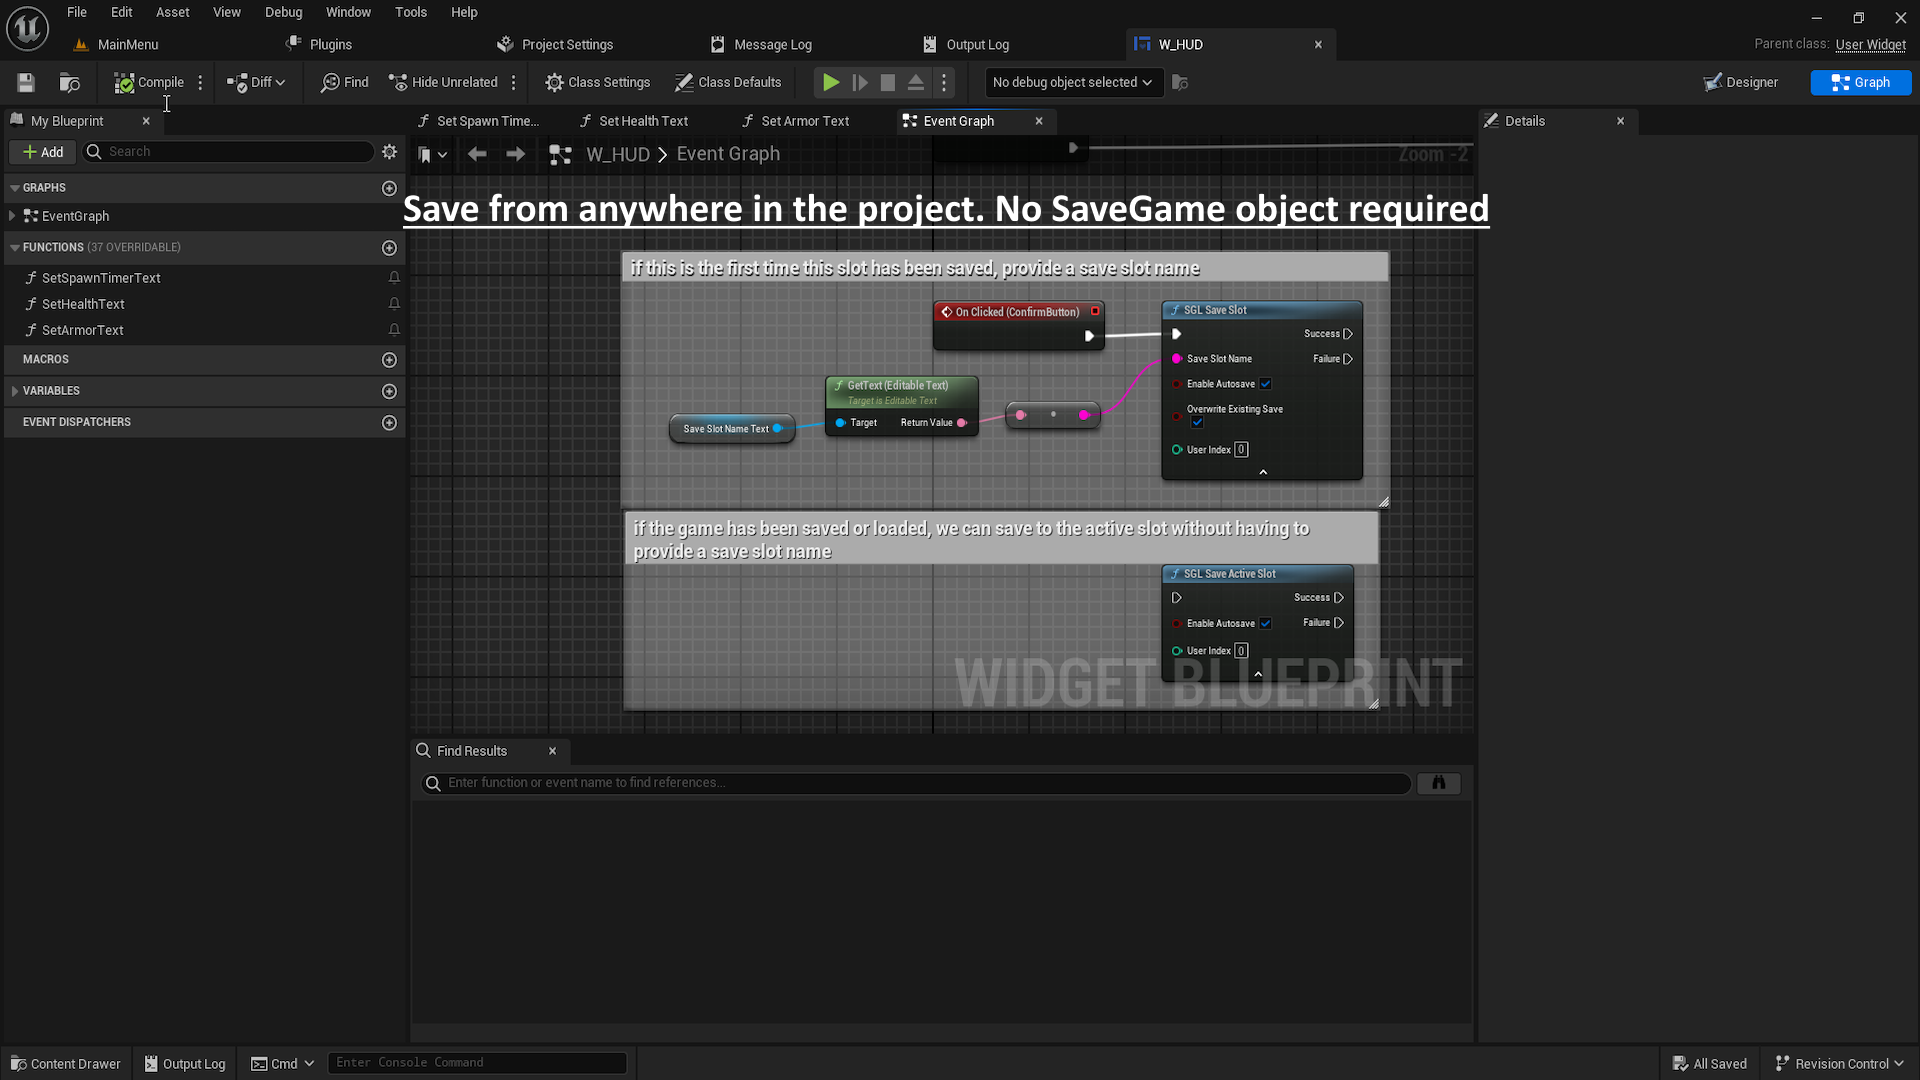1920x1080 pixels.
Task: Start Play in editor
Action: click(x=830, y=83)
